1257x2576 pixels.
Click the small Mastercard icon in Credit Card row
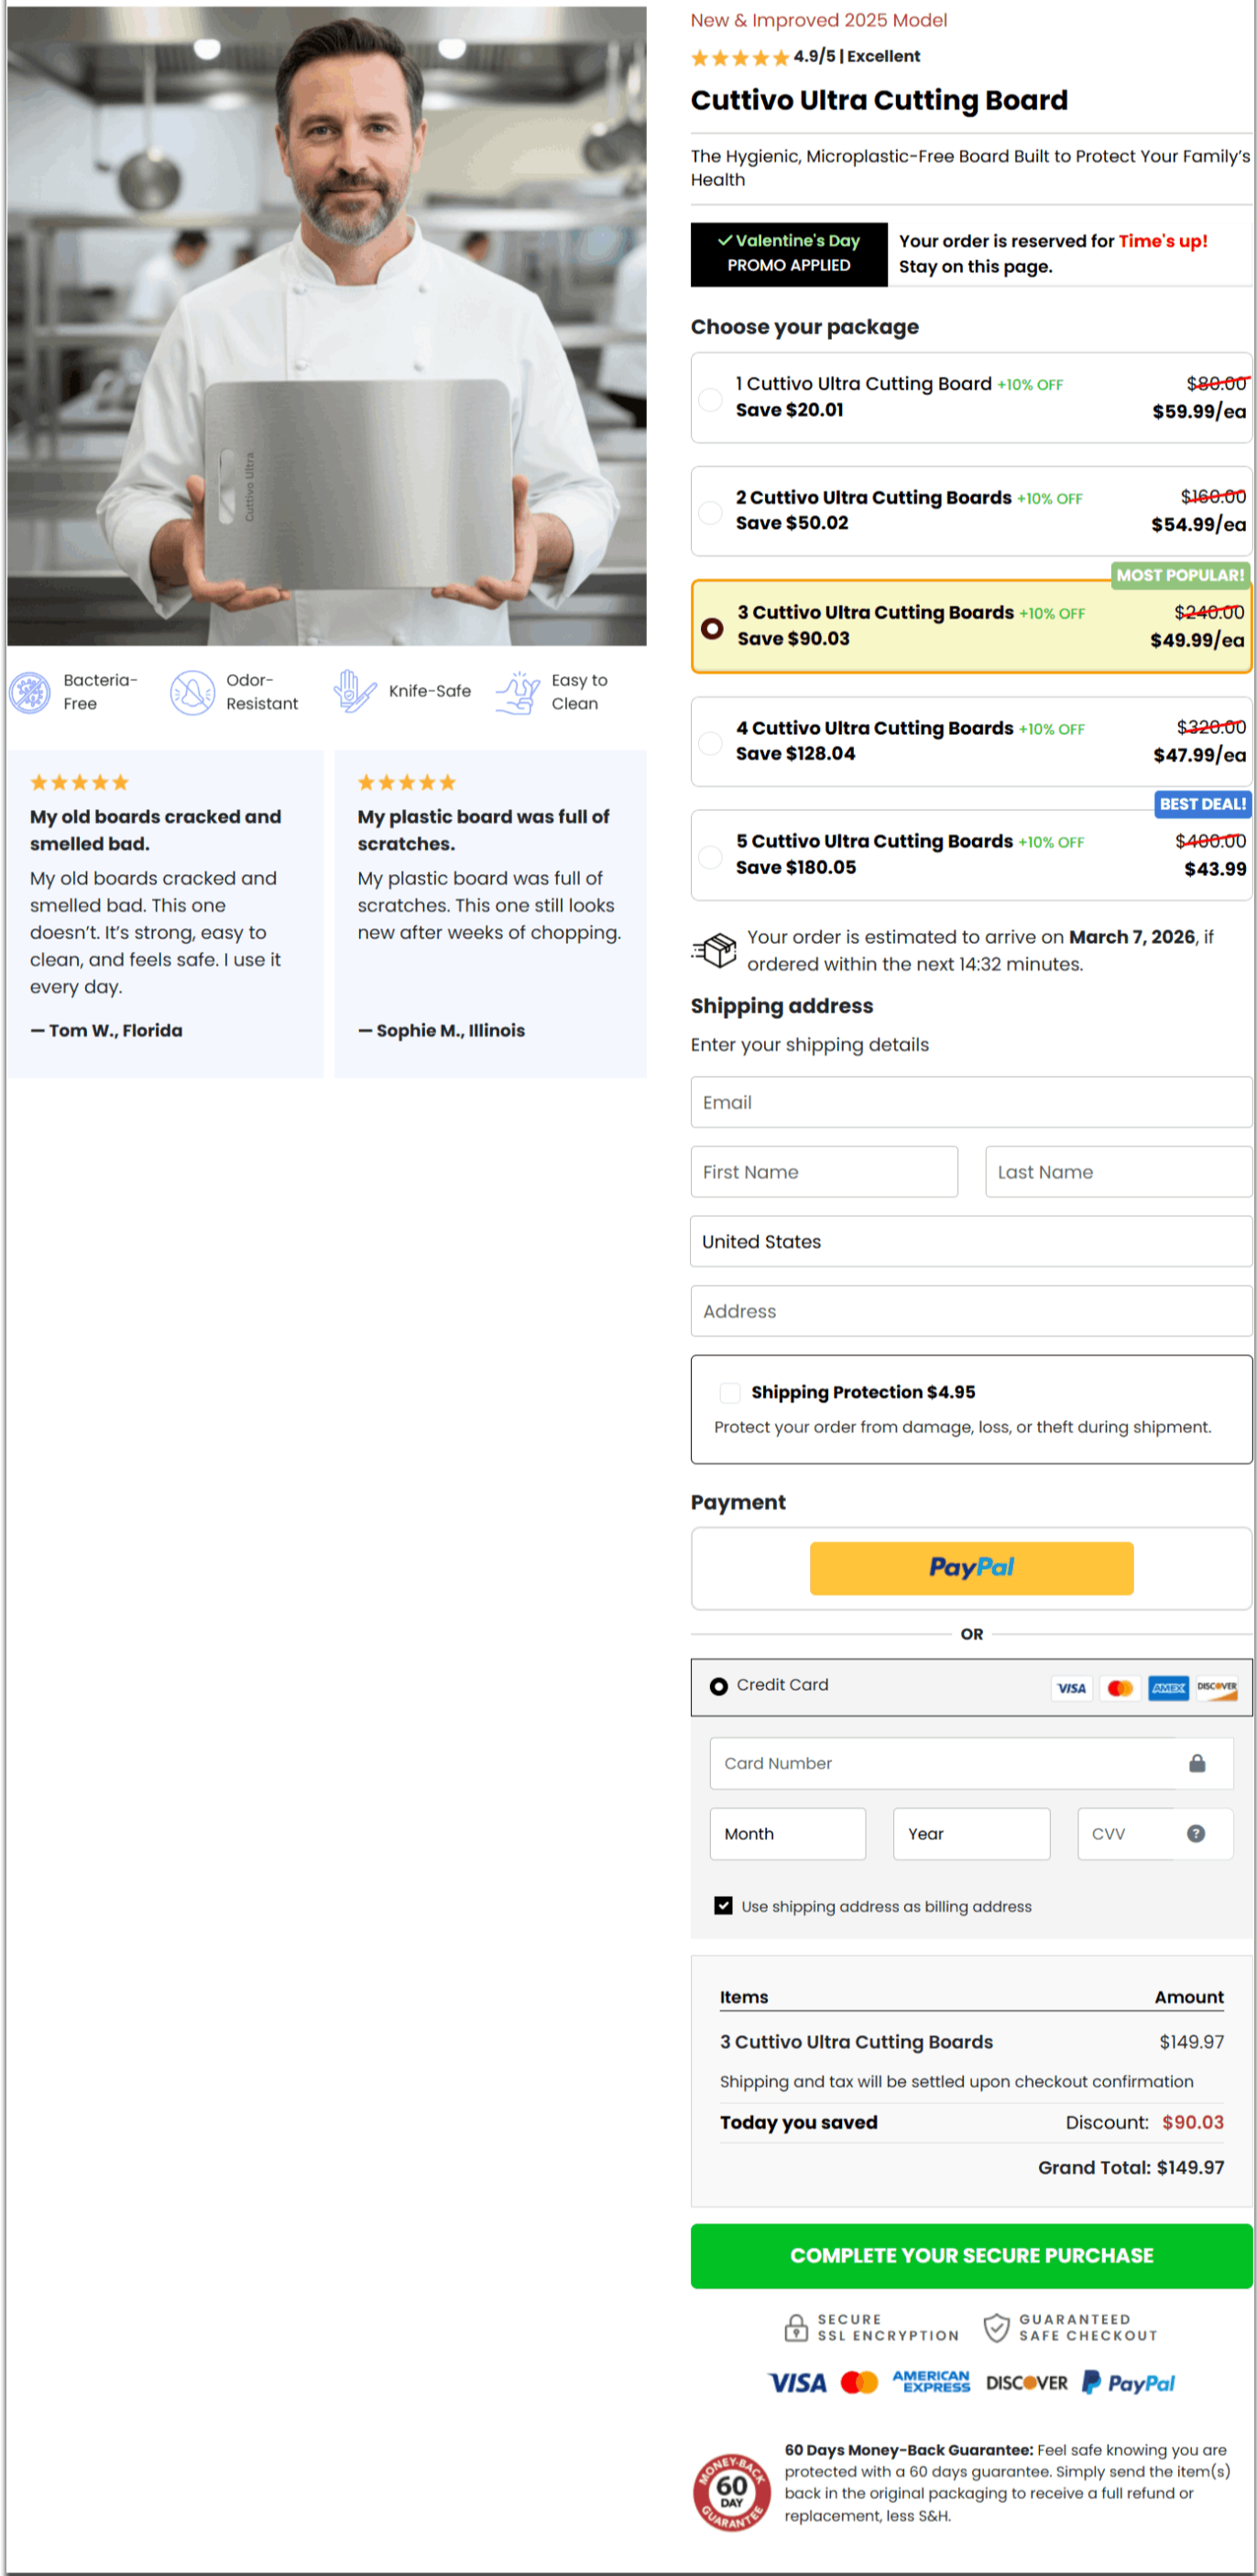pyautogui.click(x=1120, y=1688)
